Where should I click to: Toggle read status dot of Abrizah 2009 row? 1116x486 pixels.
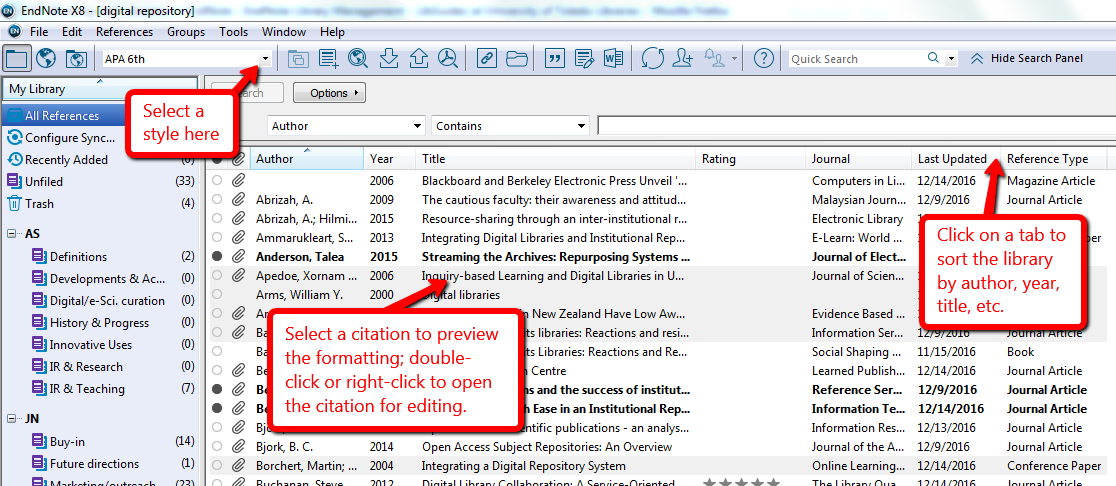click(x=217, y=200)
